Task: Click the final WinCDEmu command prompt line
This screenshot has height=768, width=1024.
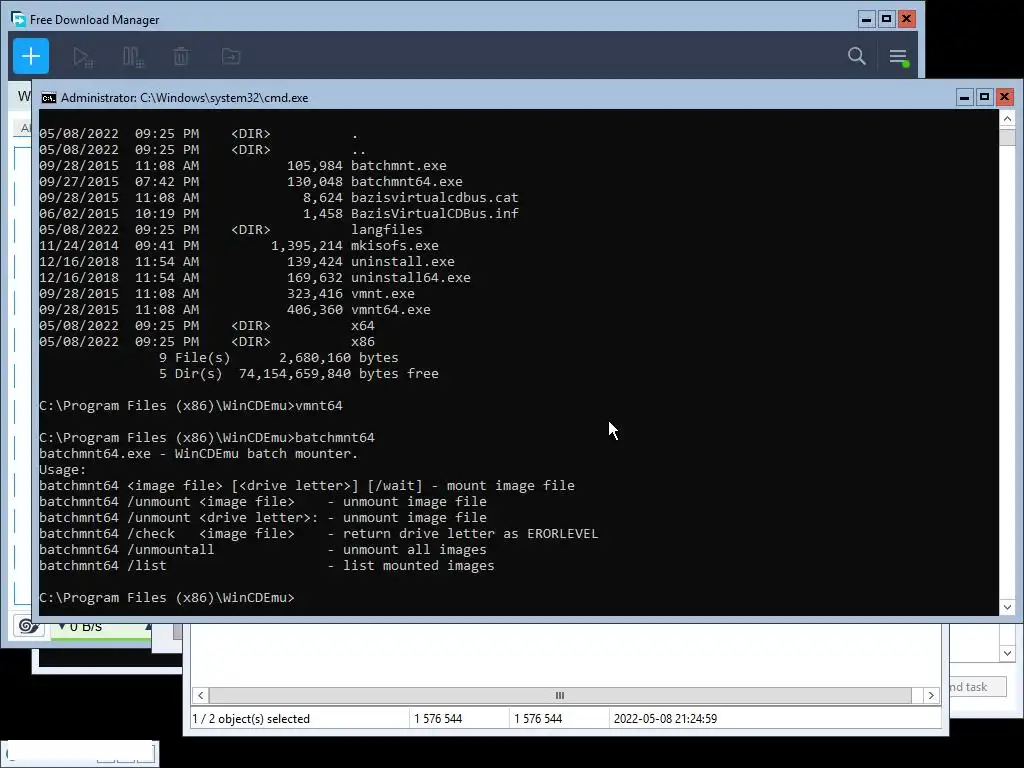Action: pyautogui.click(x=167, y=598)
